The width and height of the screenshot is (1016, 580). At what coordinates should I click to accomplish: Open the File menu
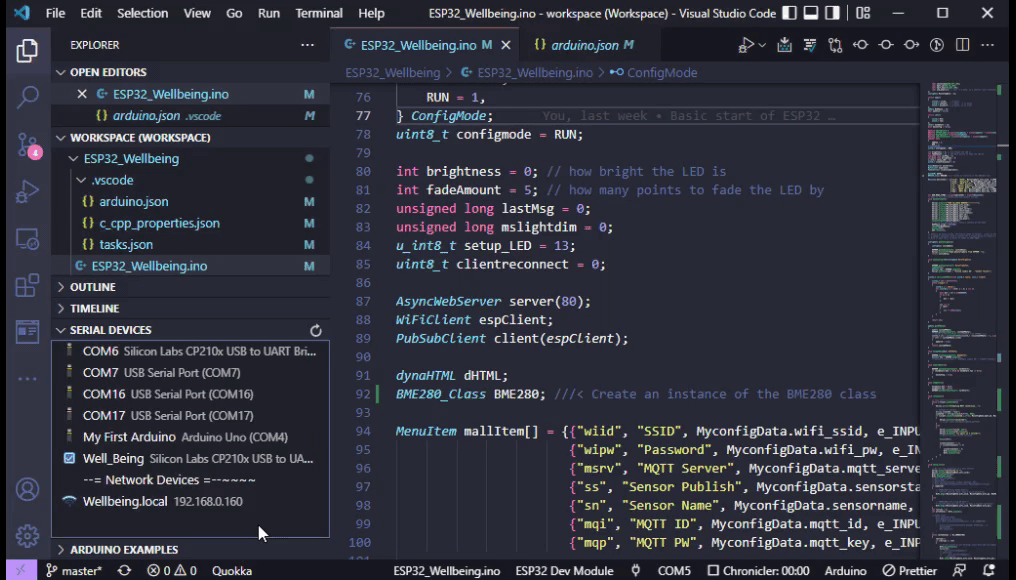coord(55,13)
